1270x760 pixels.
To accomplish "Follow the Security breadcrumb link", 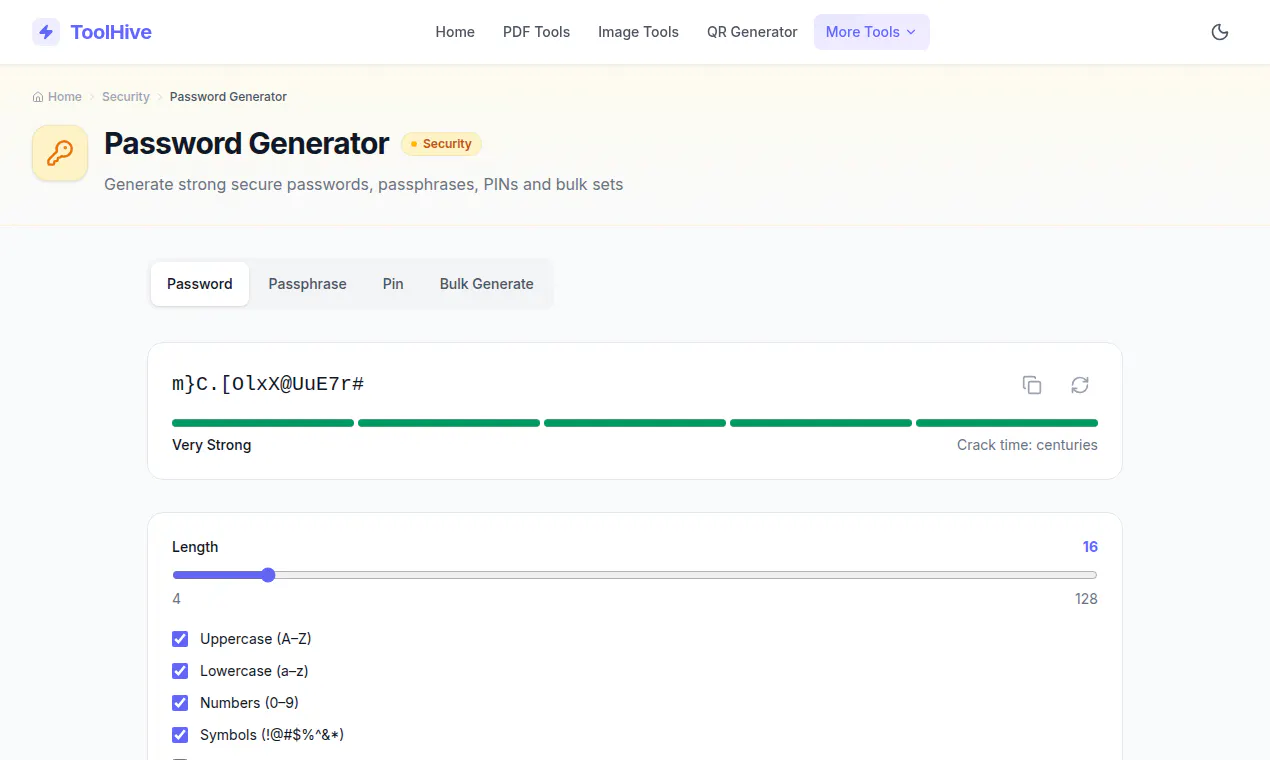I will 126,97.
